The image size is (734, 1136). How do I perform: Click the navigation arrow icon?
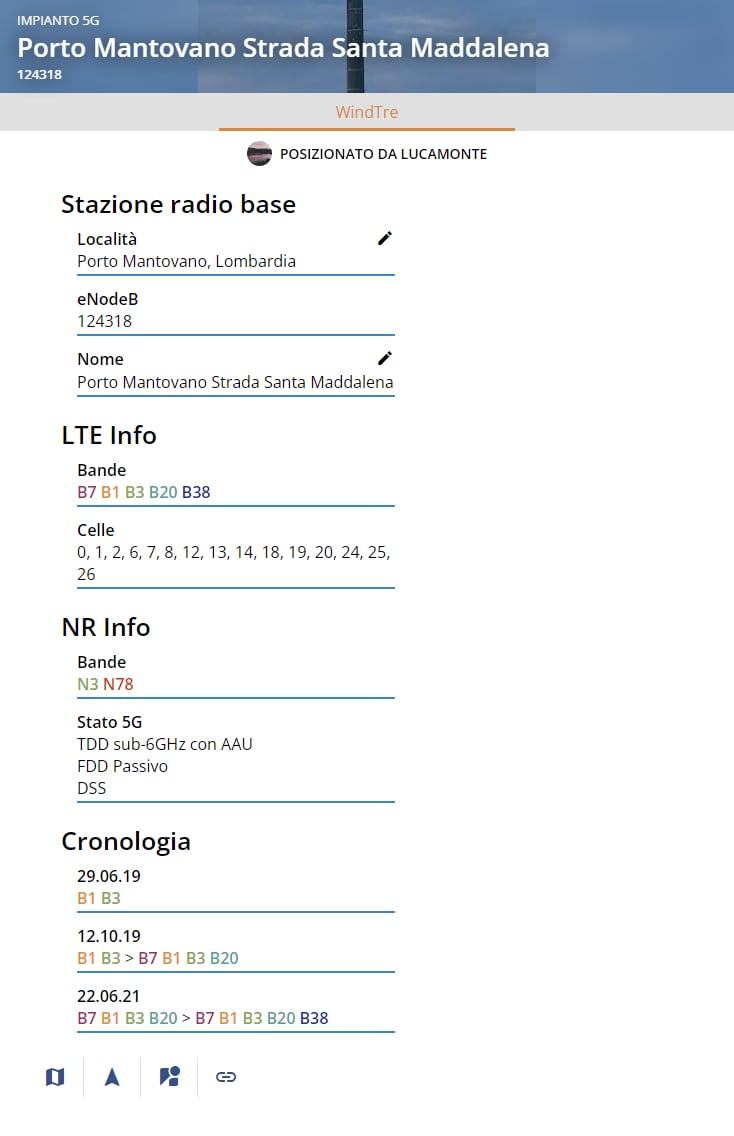coord(112,1077)
